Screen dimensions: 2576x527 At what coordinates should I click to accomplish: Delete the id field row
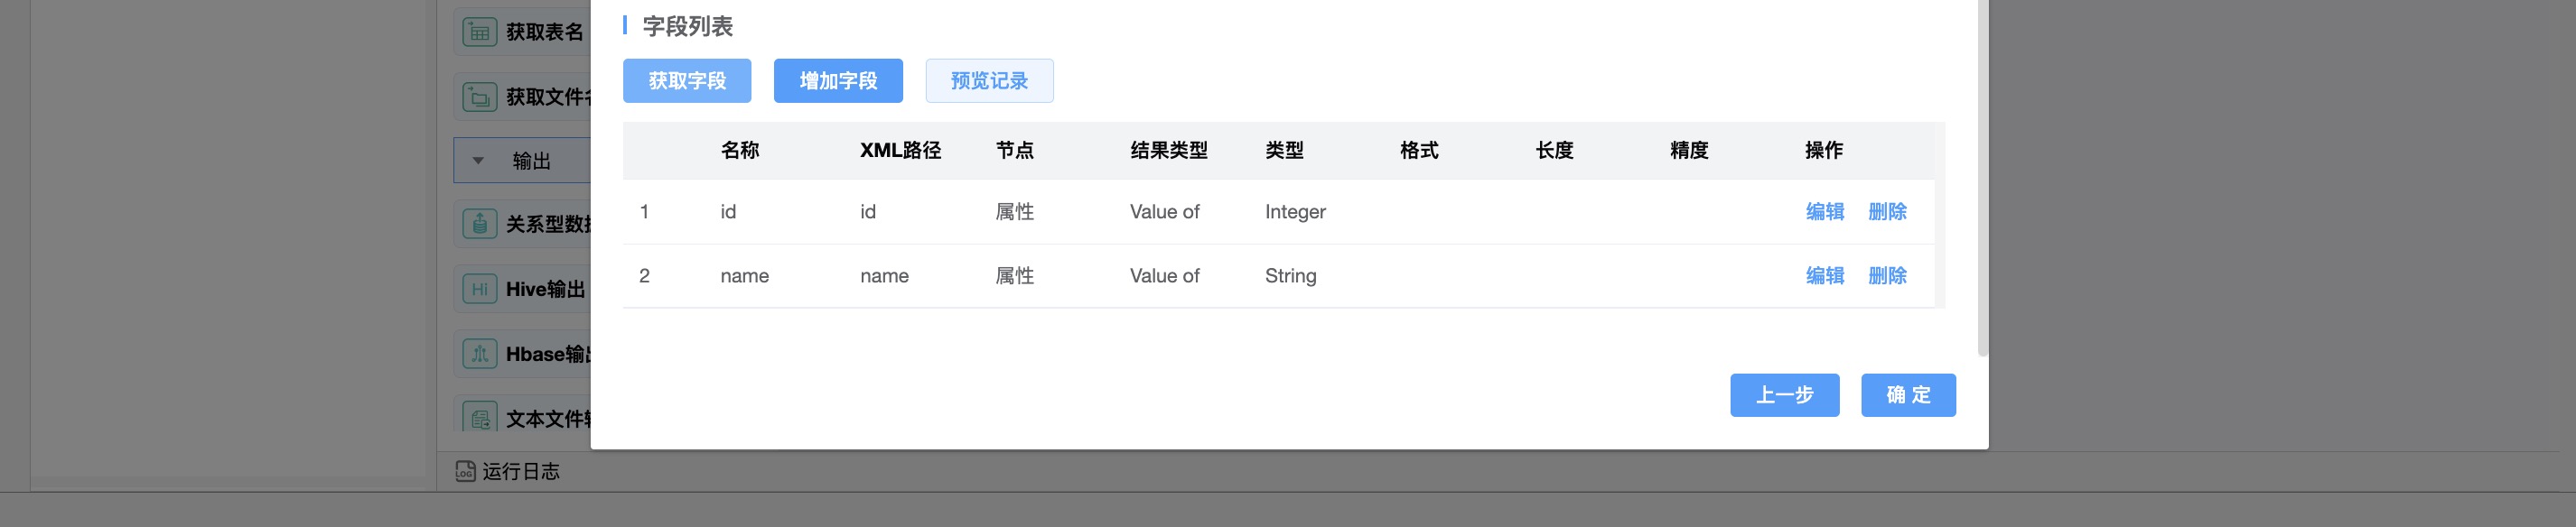click(x=1887, y=212)
